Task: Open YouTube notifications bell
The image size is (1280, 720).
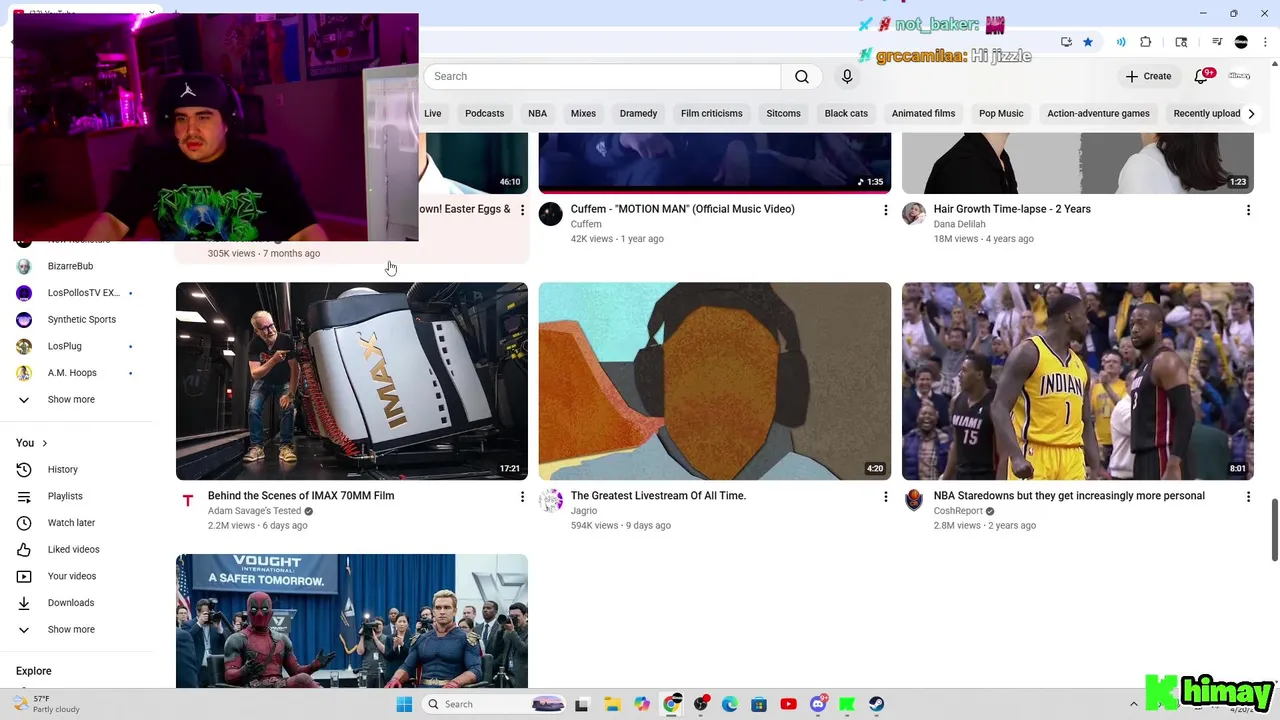Action: (1202, 76)
